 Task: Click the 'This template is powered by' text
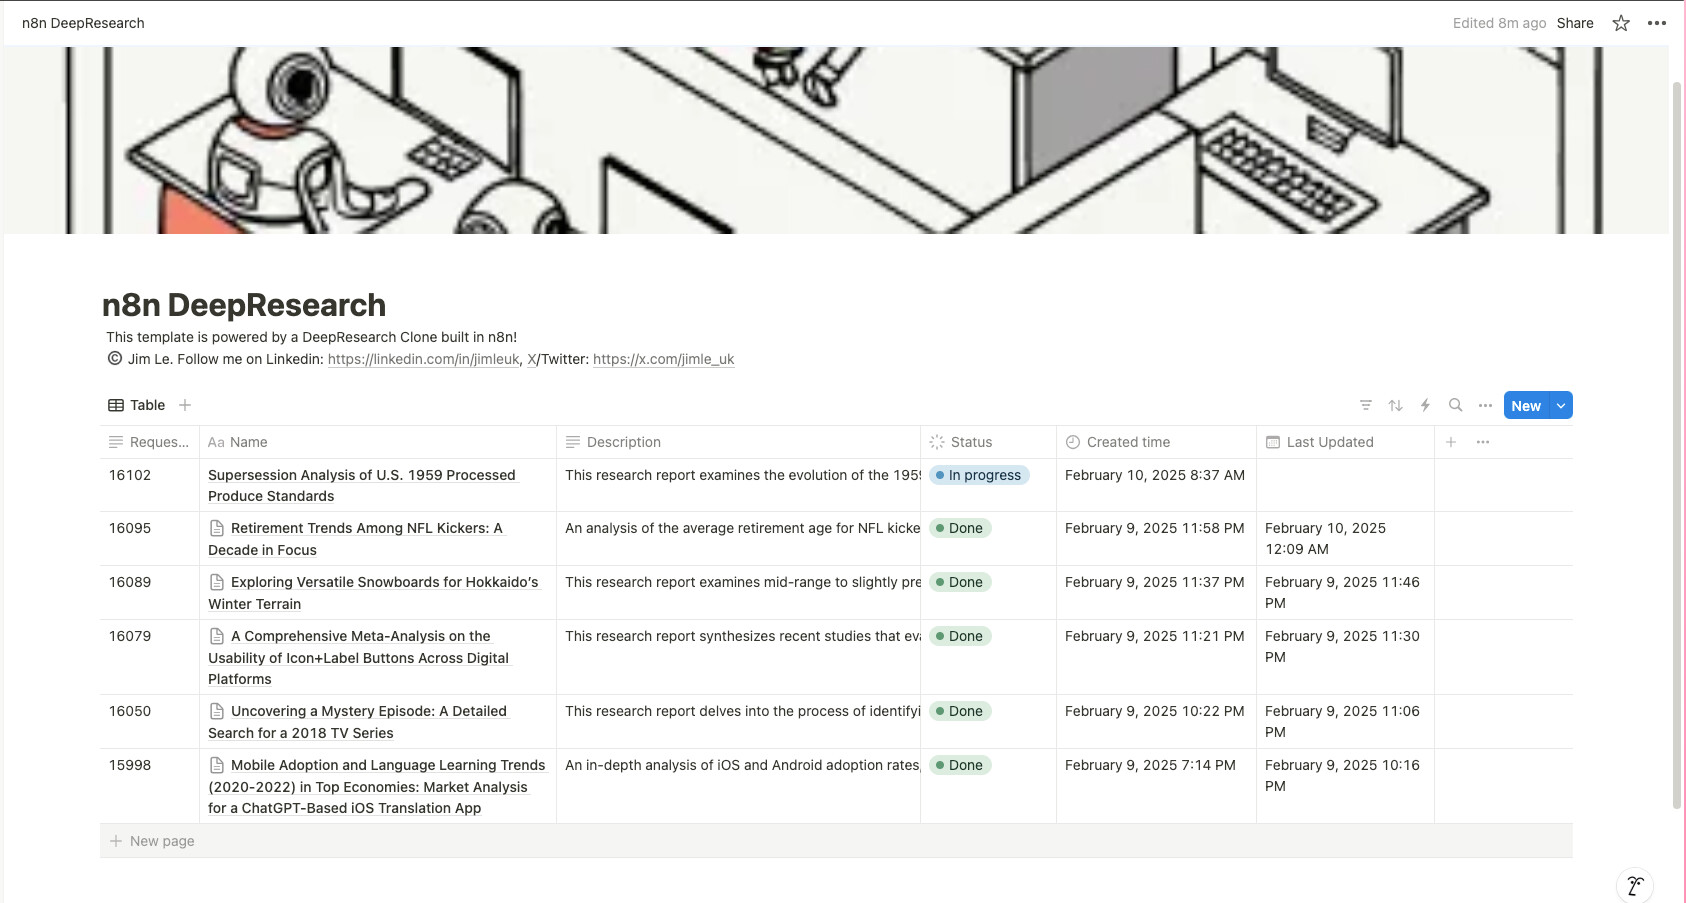312,337
